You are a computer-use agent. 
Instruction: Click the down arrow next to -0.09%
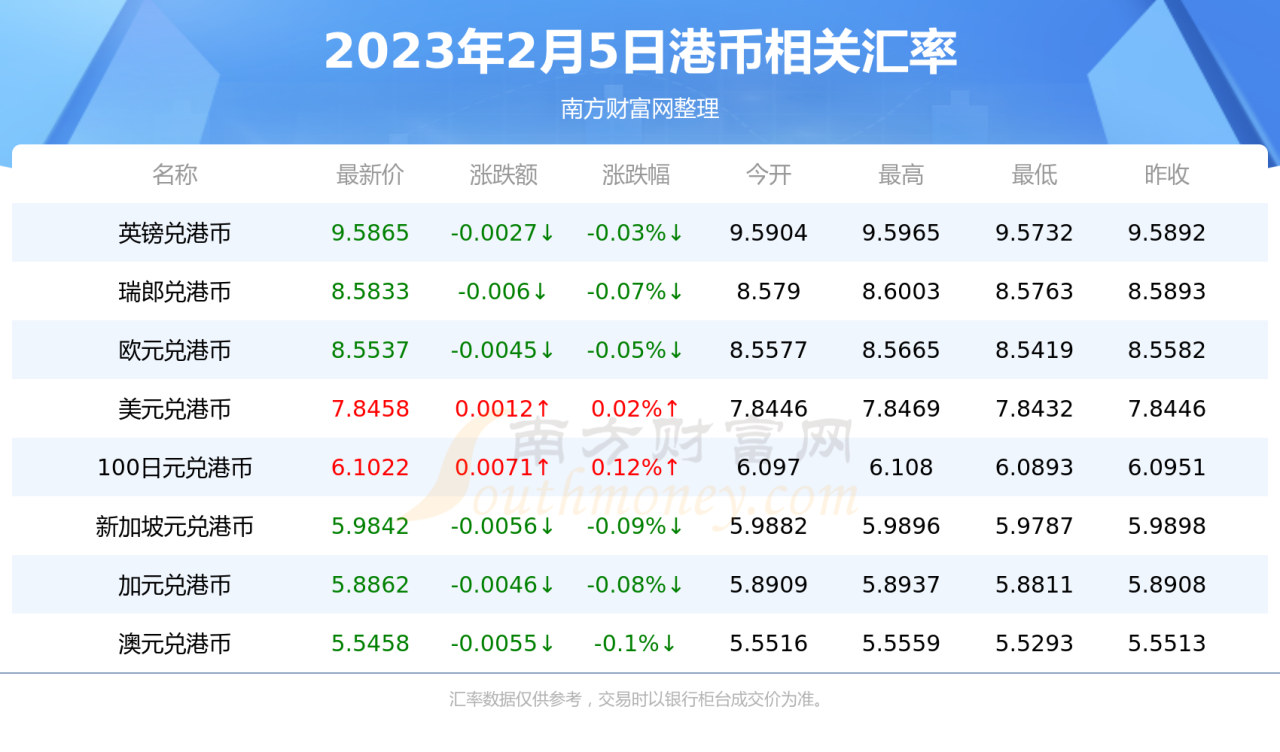pos(677,527)
